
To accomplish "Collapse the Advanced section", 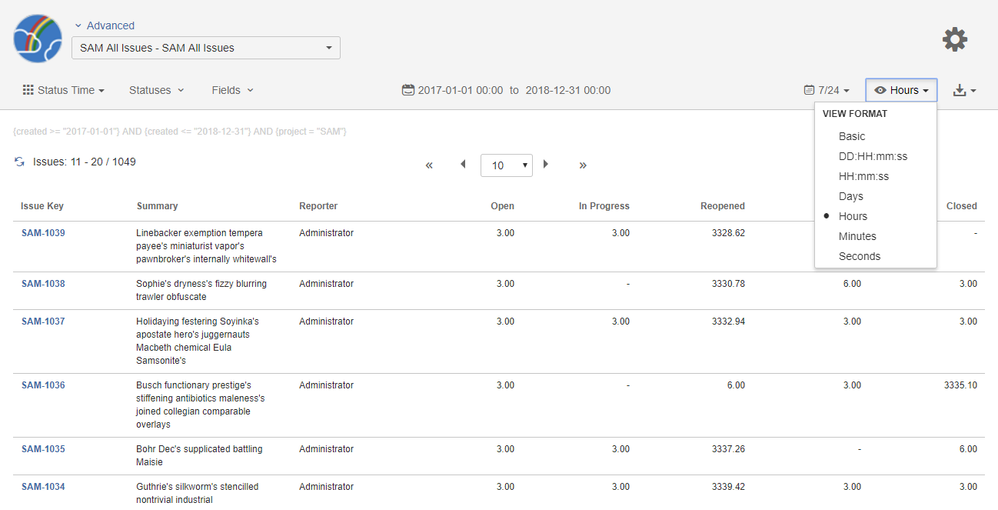I will [104, 25].
